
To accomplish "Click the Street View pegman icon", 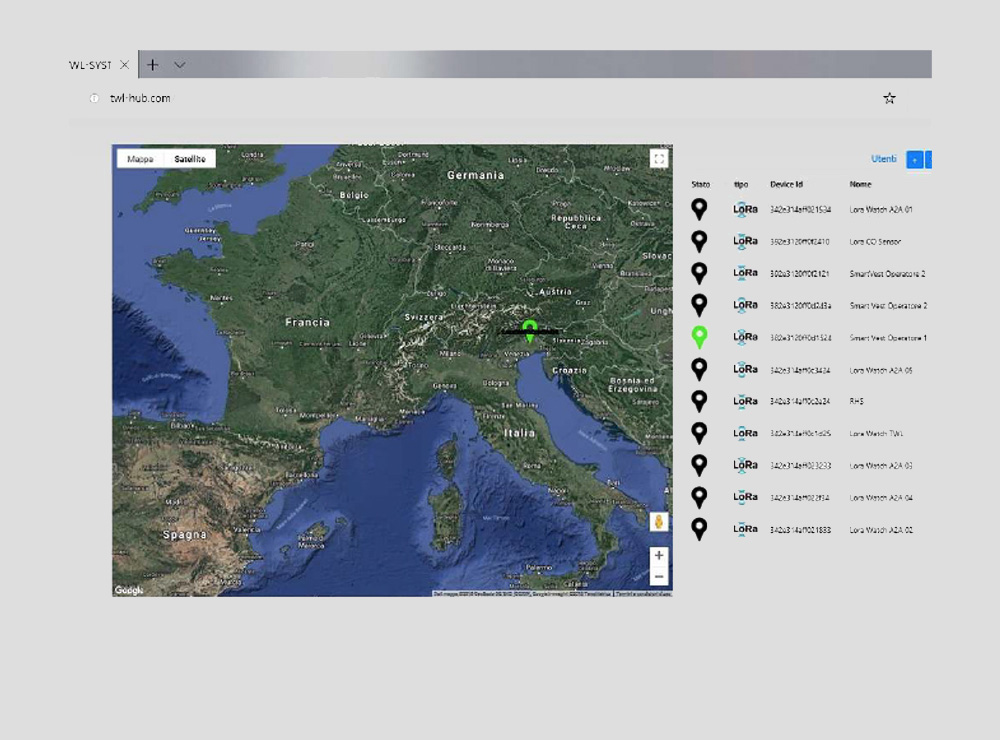I will pyautogui.click(x=659, y=522).
